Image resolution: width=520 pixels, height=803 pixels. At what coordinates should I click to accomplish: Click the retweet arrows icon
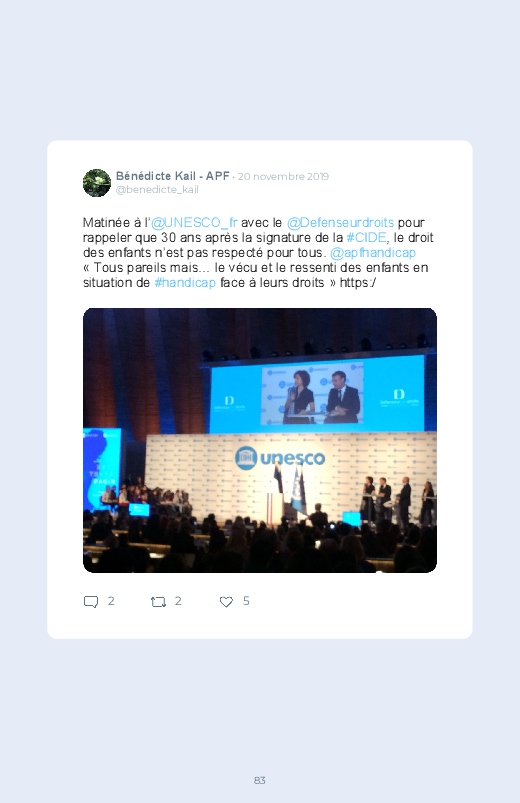click(x=158, y=602)
